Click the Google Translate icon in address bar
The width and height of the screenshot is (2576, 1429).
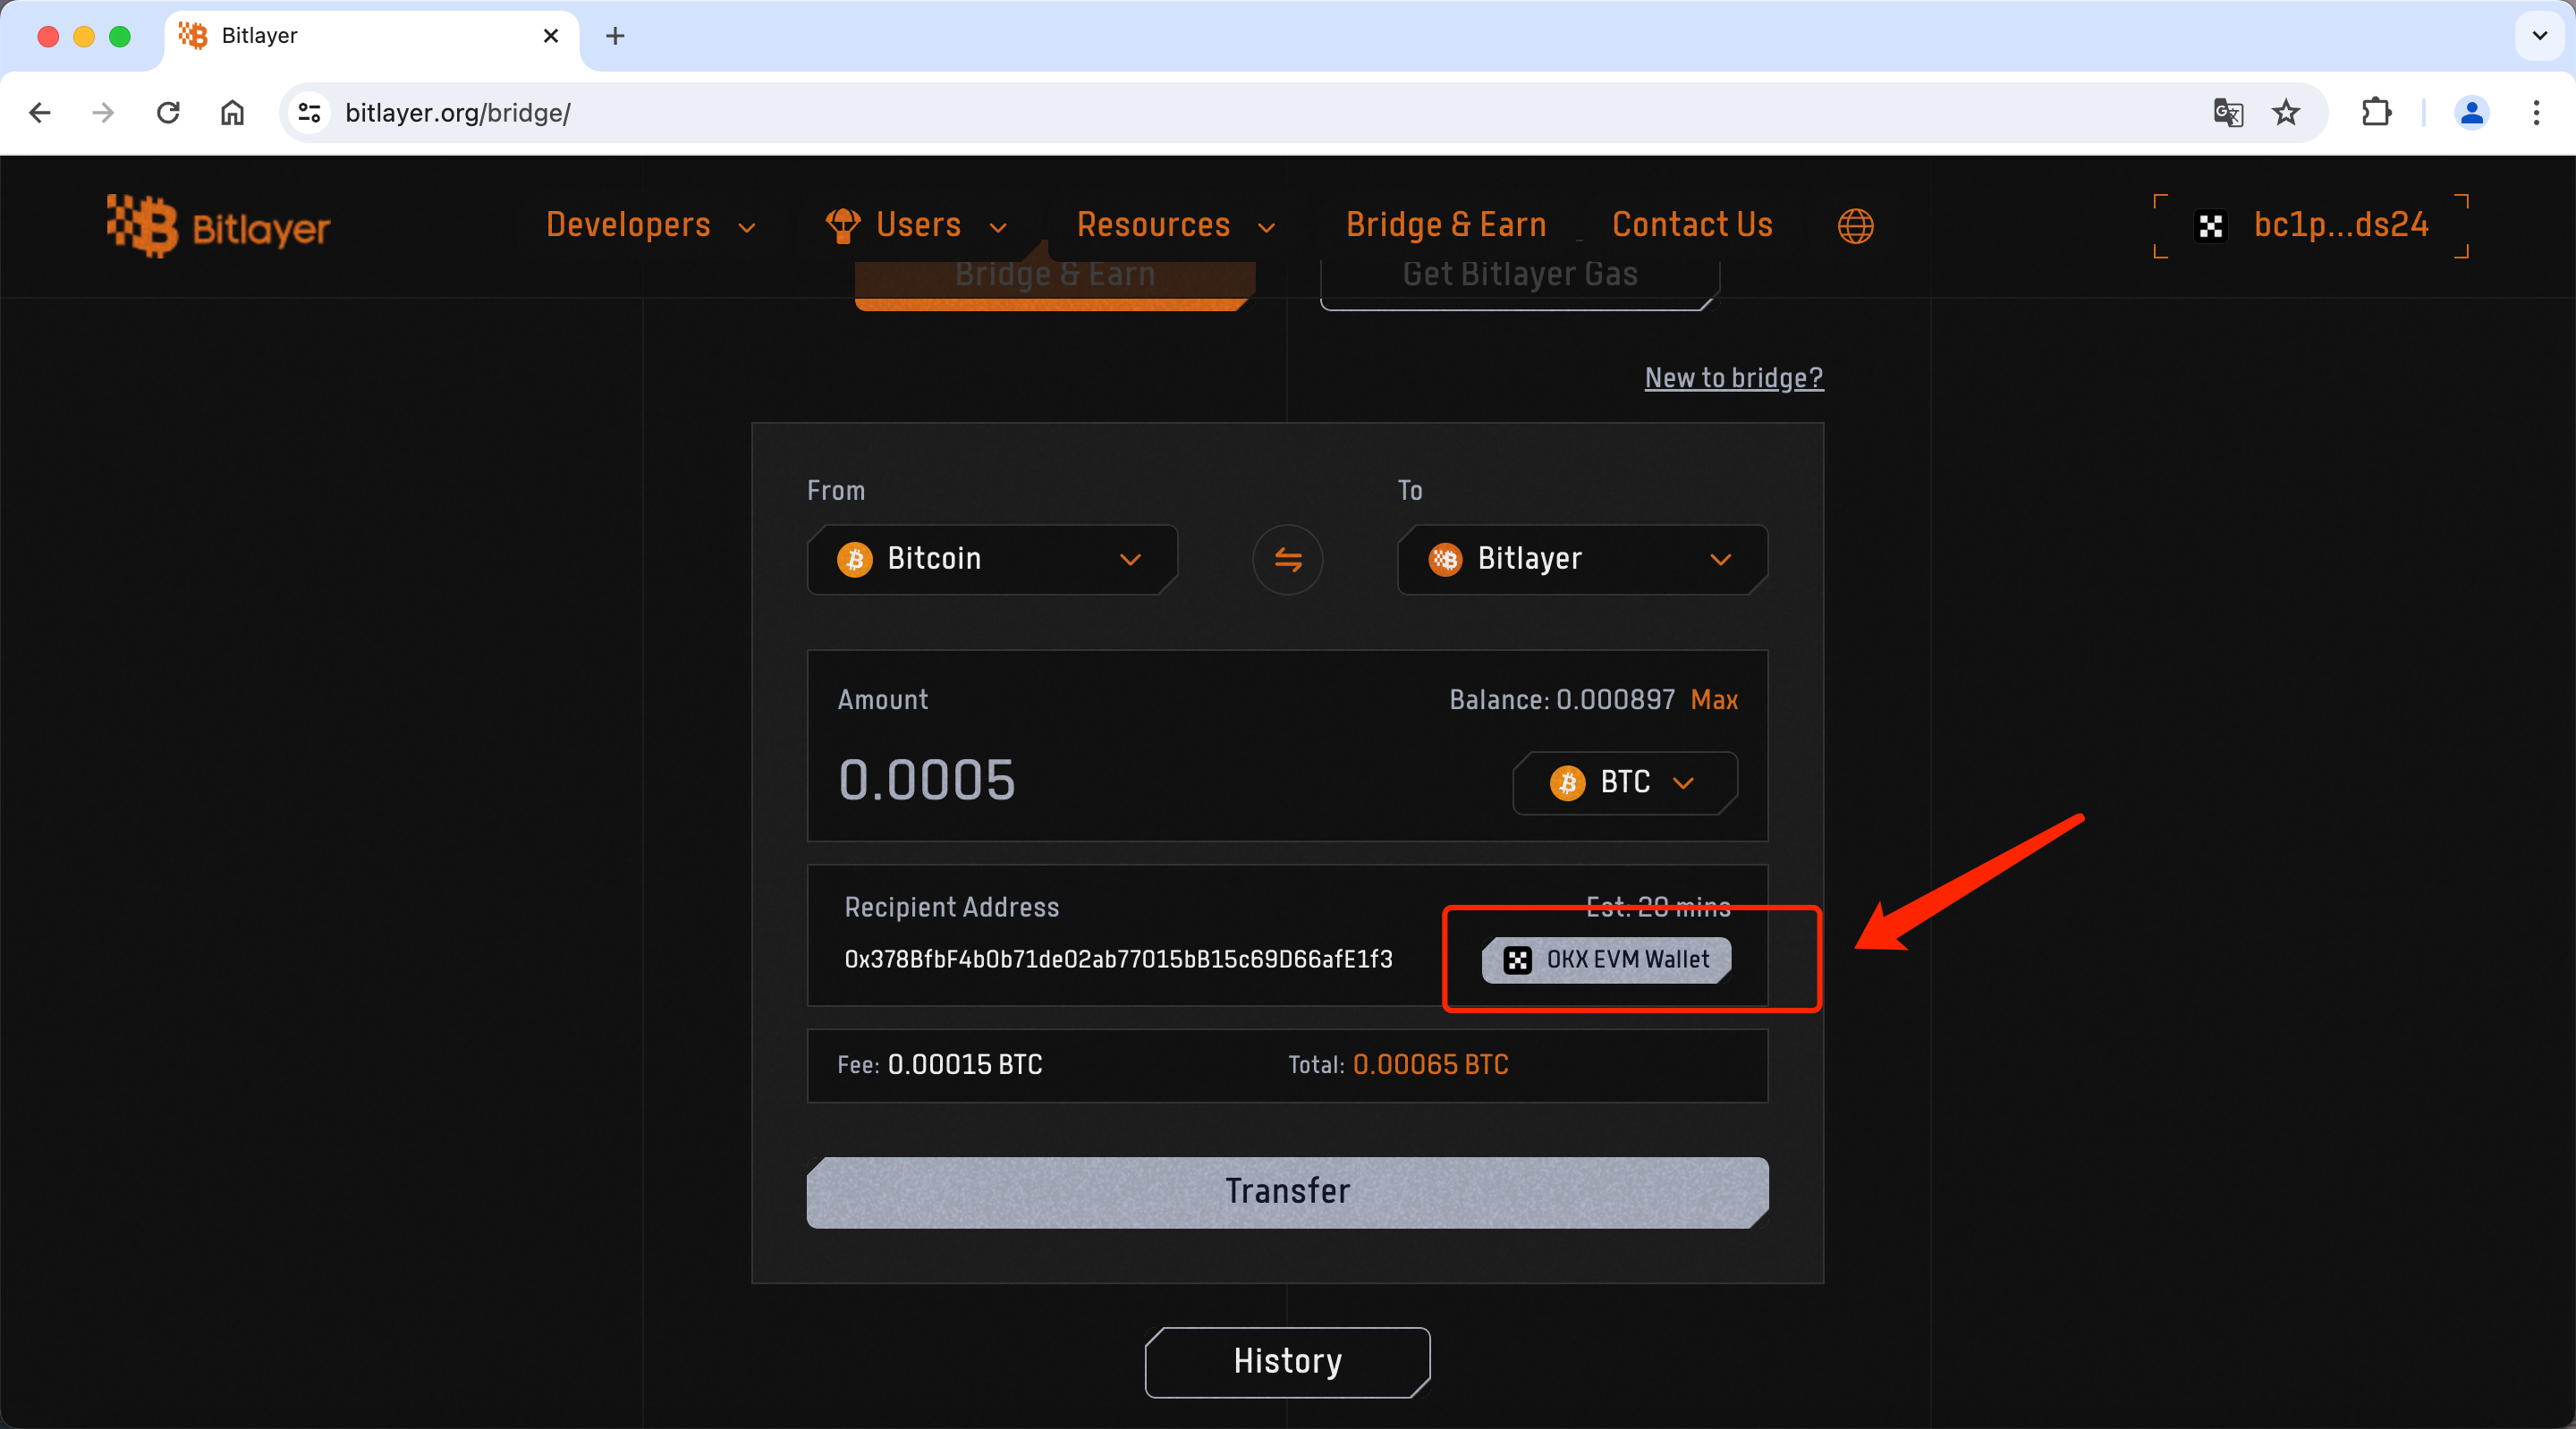[x=2227, y=113]
